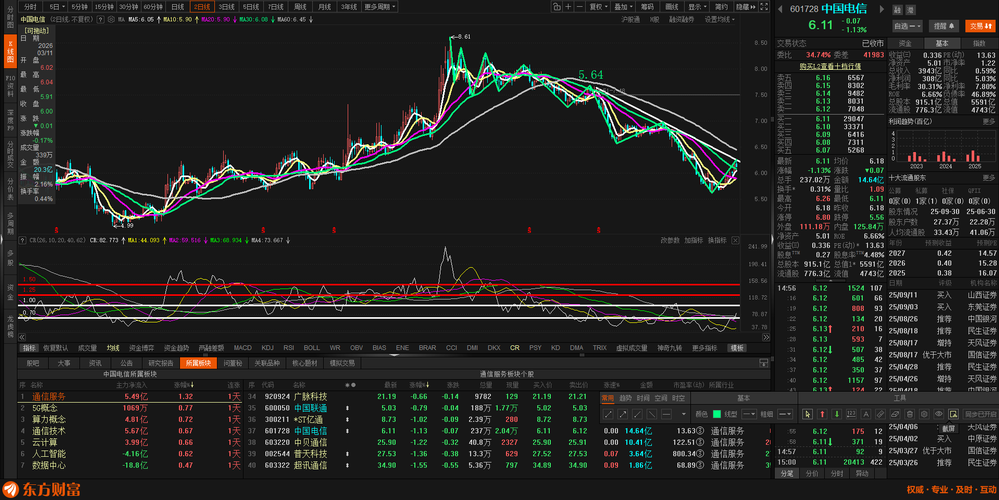Select the line segment drawing tool
The height and width of the screenshot is (500, 999).
point(608,414)
